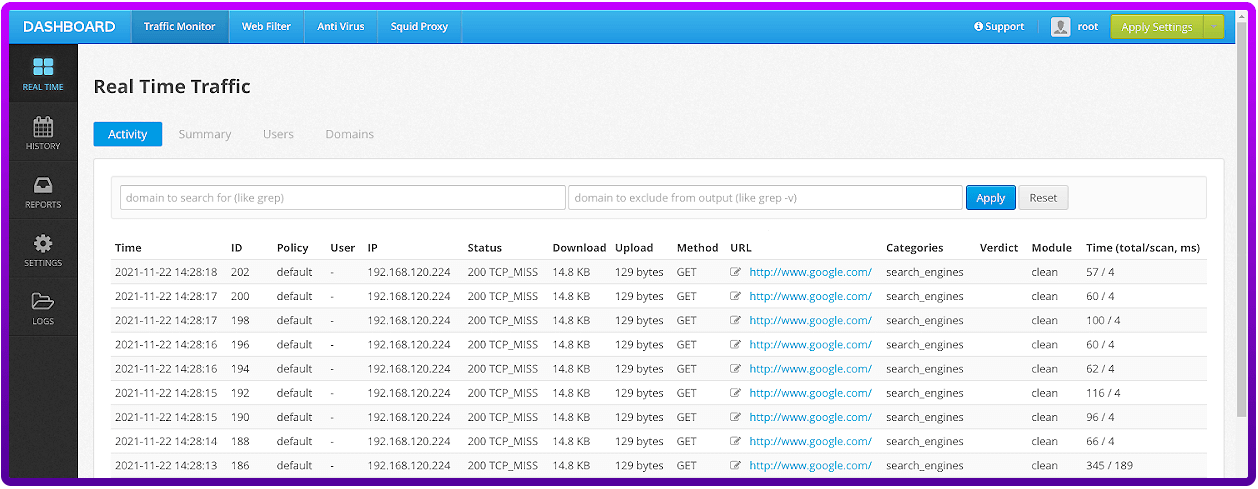Open Settings gear icon in sidebar
Viewport: 1258px width, 489px height.
tap(43, 244)
